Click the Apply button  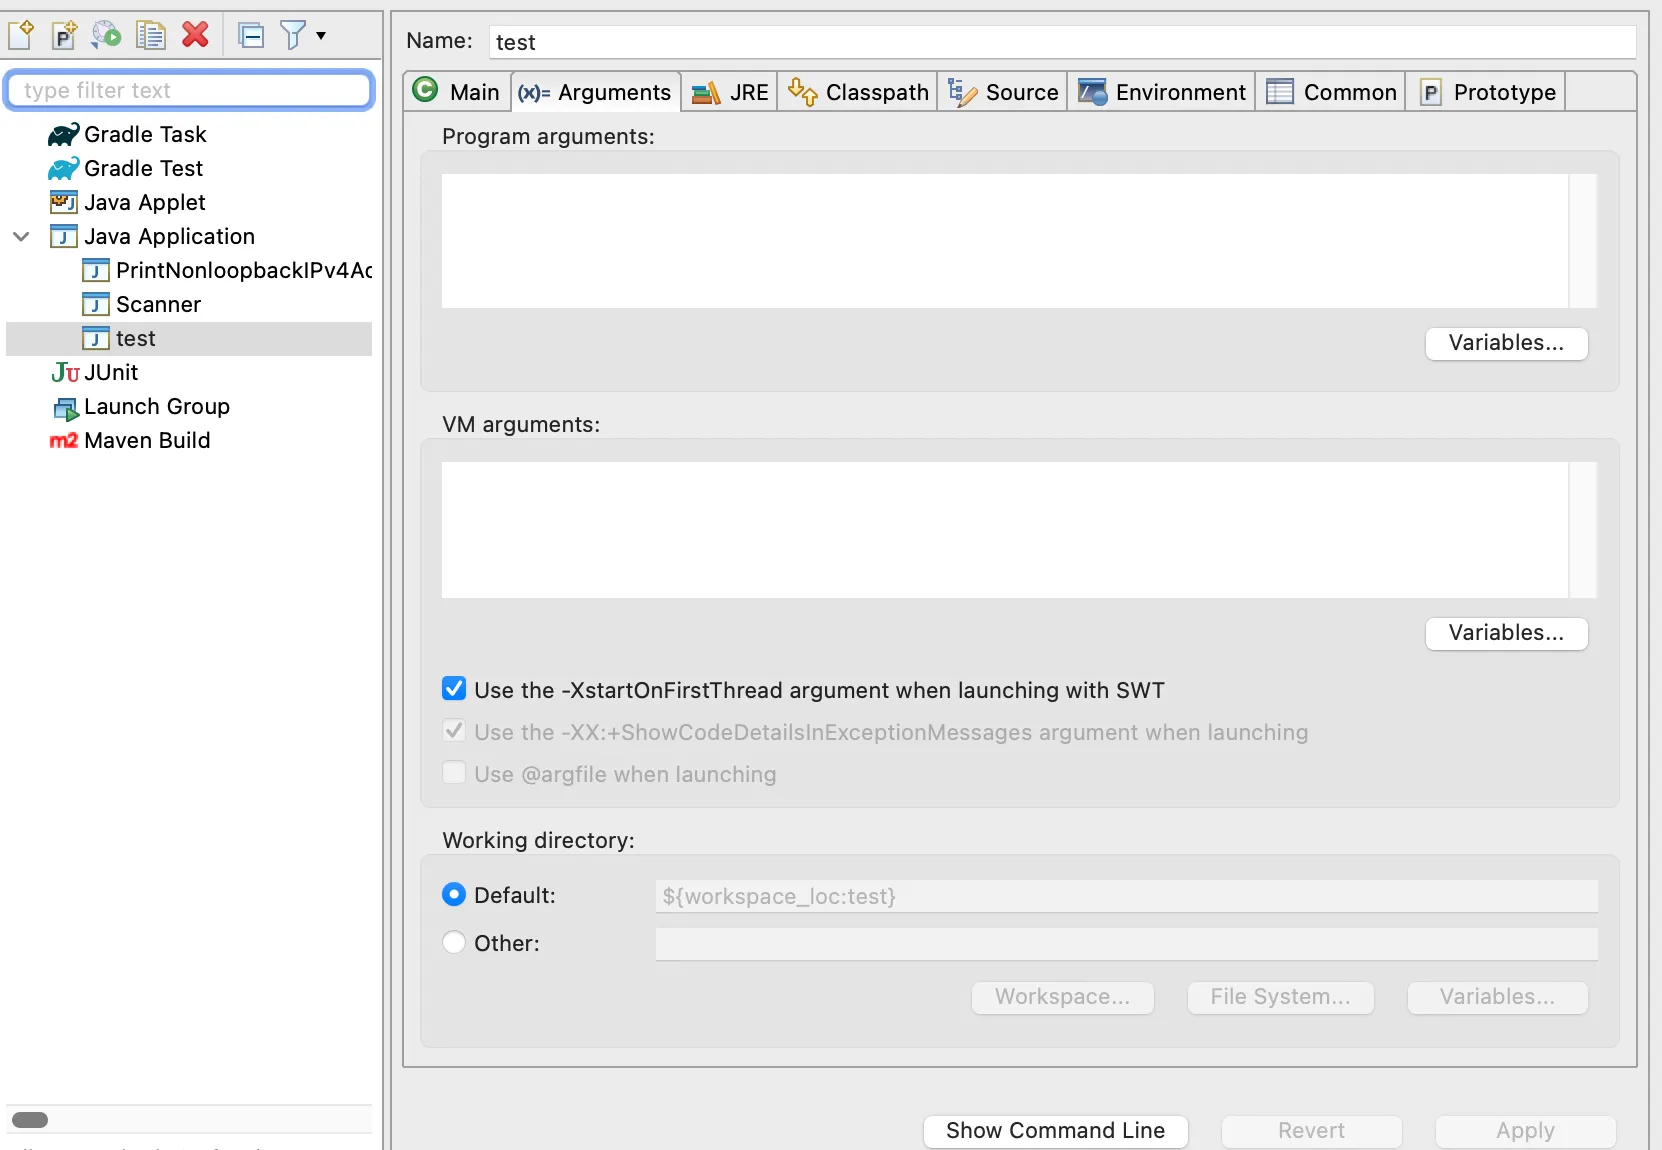[x=1526, y=1131]
